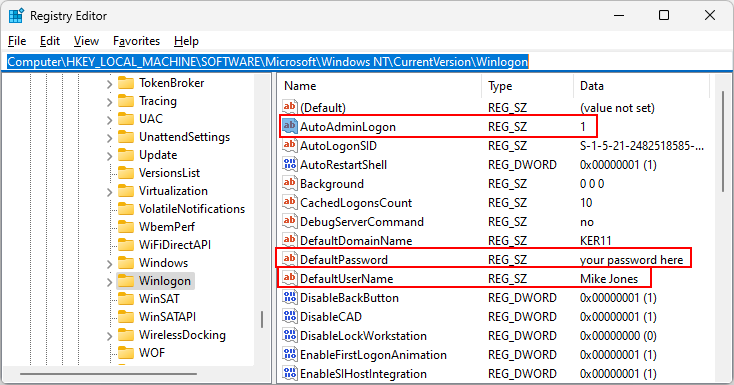Screen dimensions: 734x385
Task: Click the WinSAT folder icon
Action: (x=126, y=298)
